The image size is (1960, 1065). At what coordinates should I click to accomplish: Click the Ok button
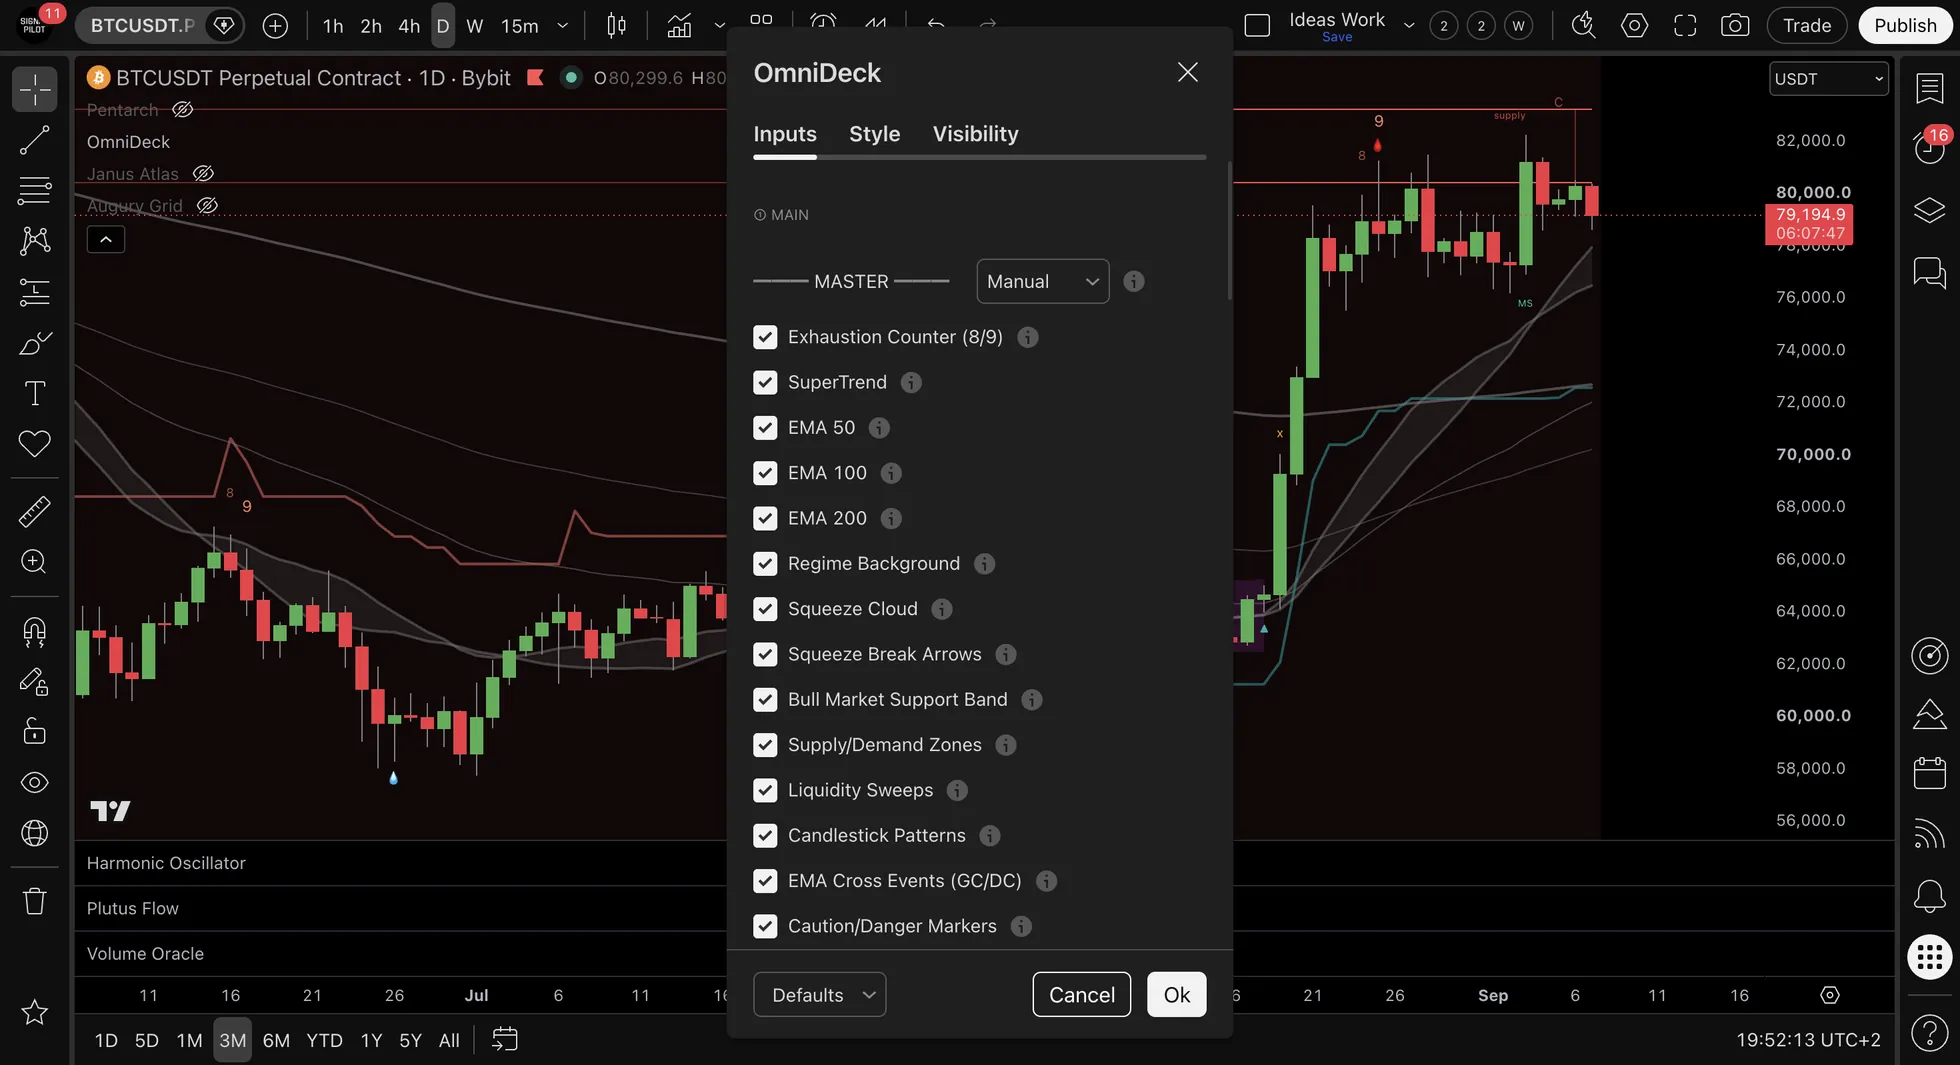[x=1177, y=995]
